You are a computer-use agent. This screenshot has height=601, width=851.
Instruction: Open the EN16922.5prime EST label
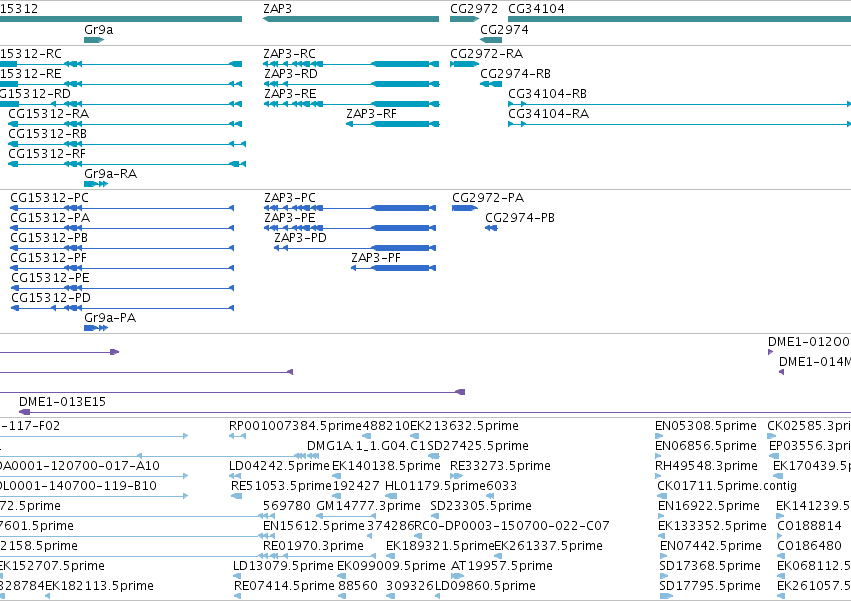(709, 507)
